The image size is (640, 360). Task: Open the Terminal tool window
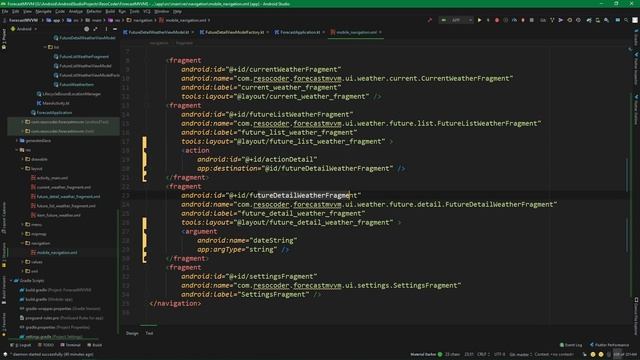point(71,345)
